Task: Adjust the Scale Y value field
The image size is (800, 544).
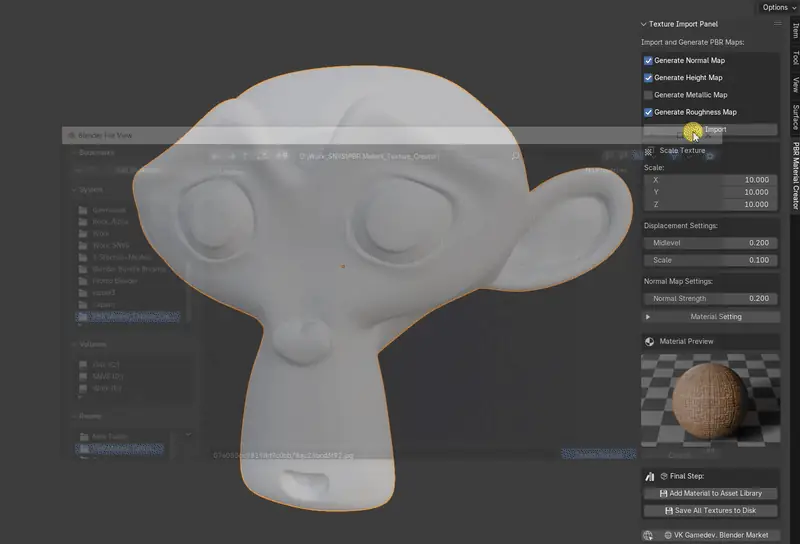Action: pos(710,192)
